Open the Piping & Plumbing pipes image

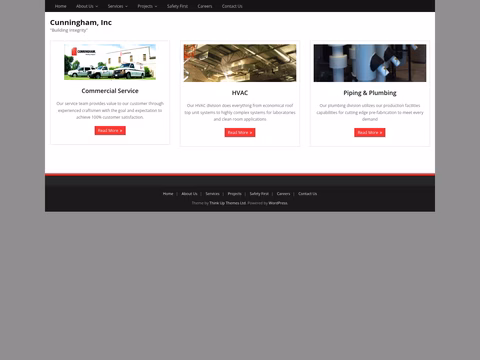[x=370, y=63]
